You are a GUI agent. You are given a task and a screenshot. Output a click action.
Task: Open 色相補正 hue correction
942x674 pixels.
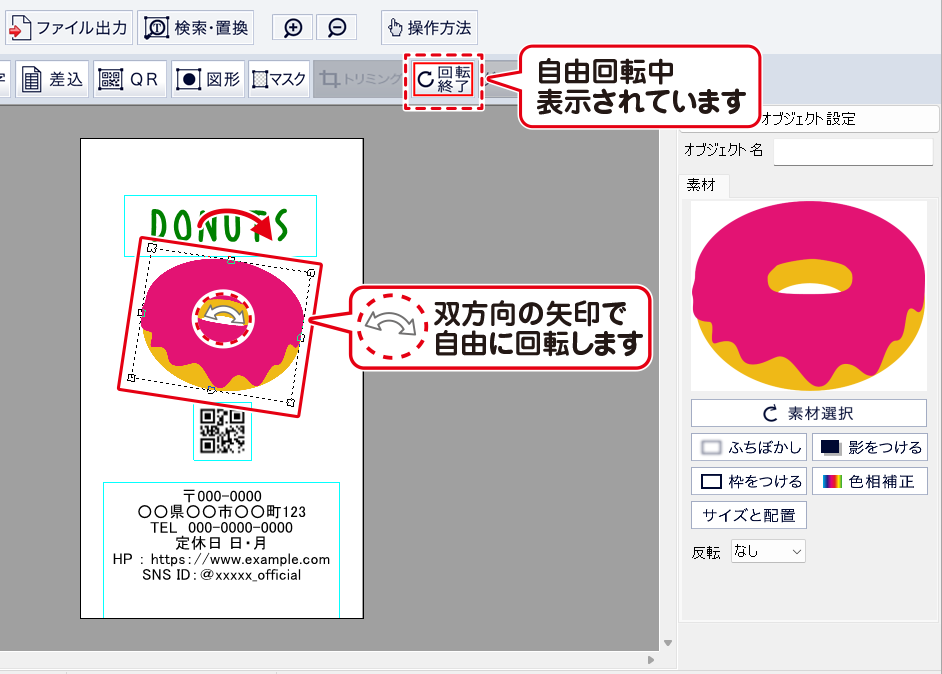pos(869,481)
